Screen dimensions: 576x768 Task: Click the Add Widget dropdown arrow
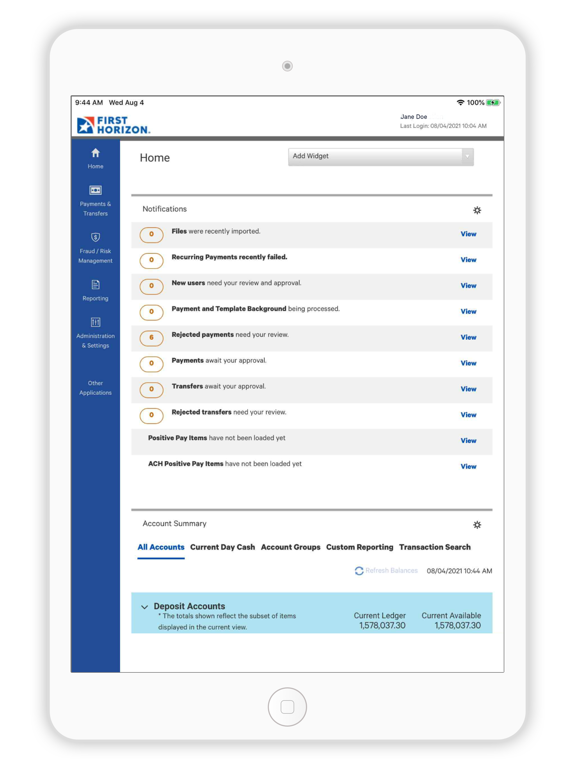(467, 157)
